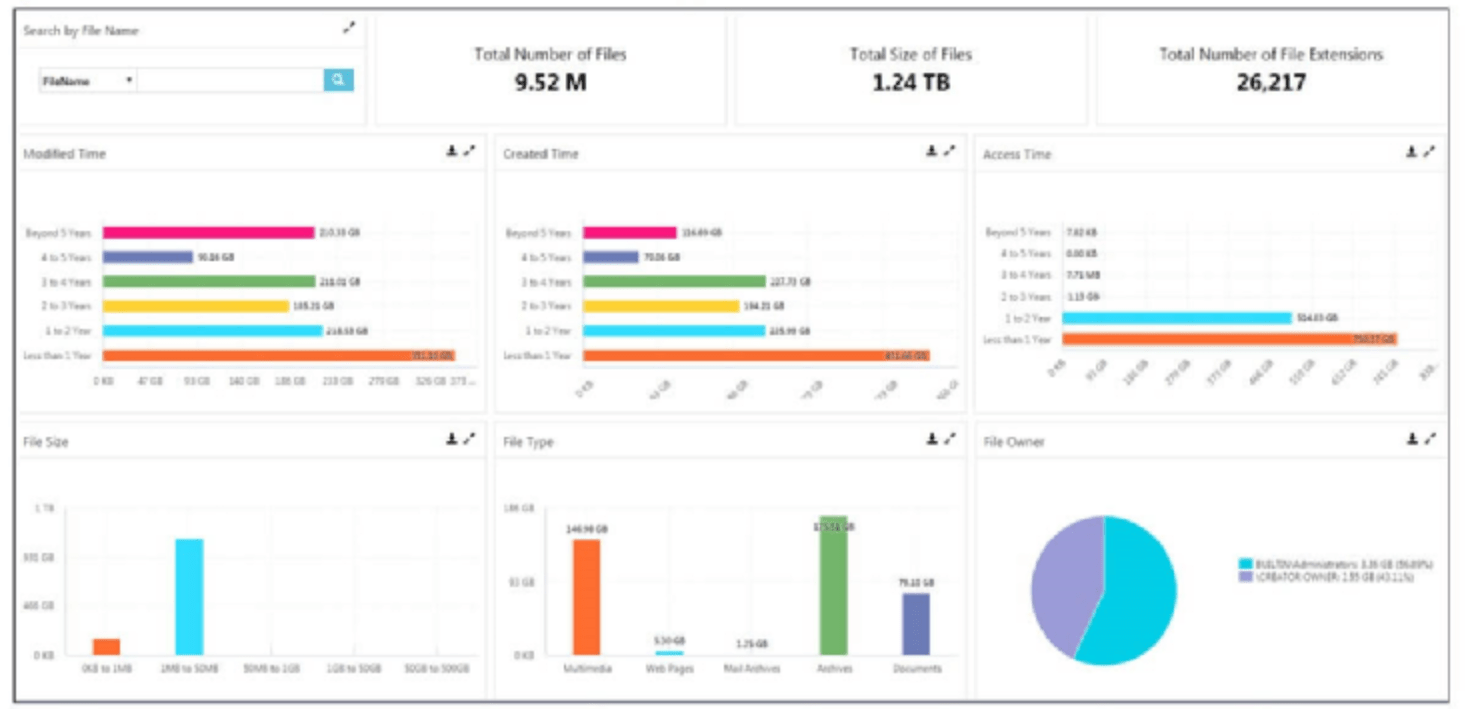Click the File Type panel title
Image resolution: width=1465 pixels, height=709 pixels.
click(528, 442)
